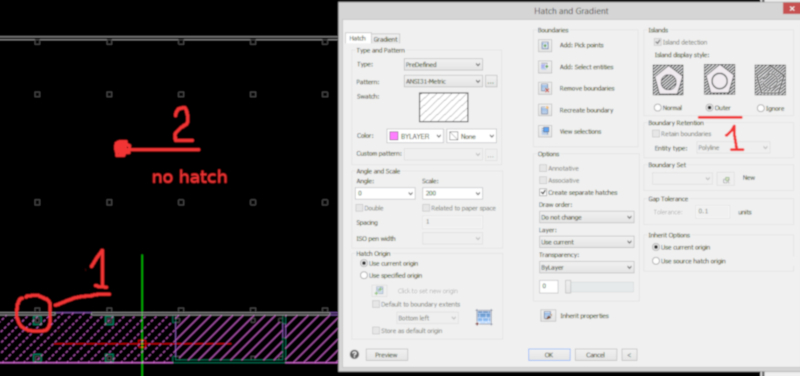Click the collapse dialog arrow button
This screenshot has height=376, width=800.
630,355
